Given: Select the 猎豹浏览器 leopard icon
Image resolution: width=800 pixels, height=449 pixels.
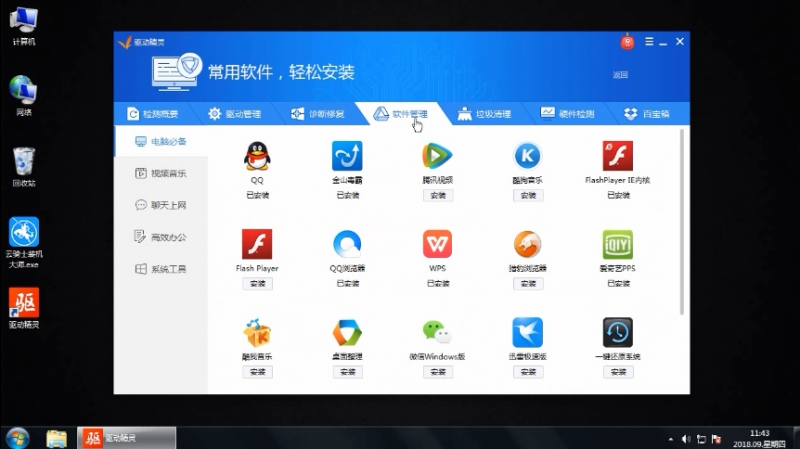Looking at the screenshot, I should coord(528,244).
